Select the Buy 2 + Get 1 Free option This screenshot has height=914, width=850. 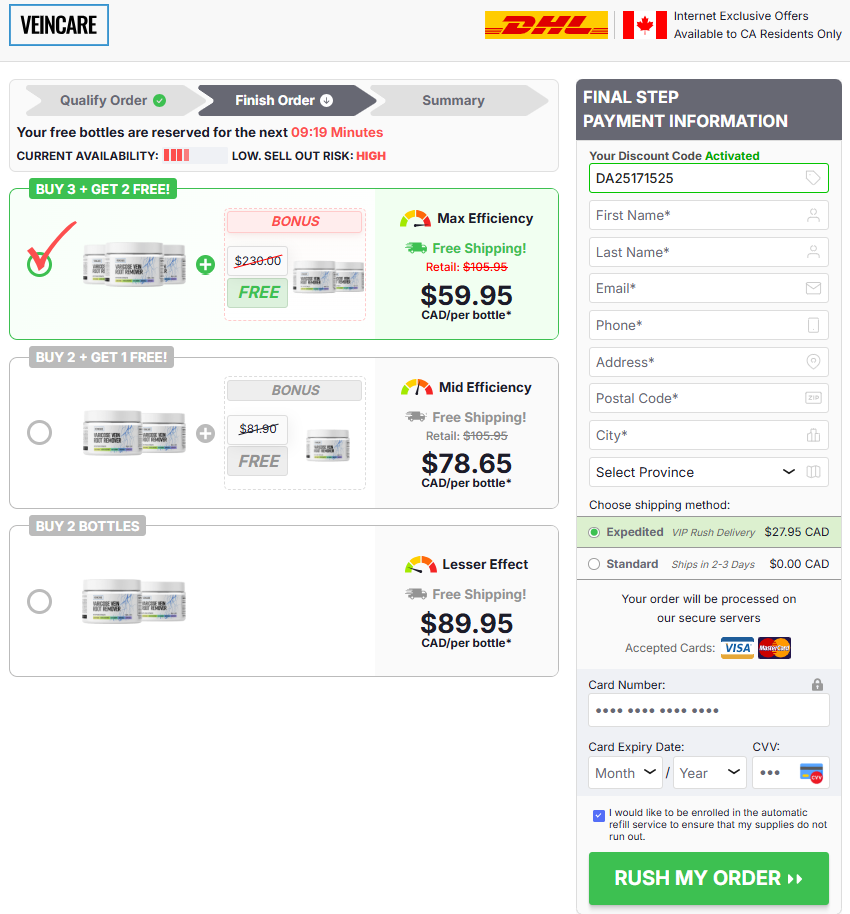(40, 433)
